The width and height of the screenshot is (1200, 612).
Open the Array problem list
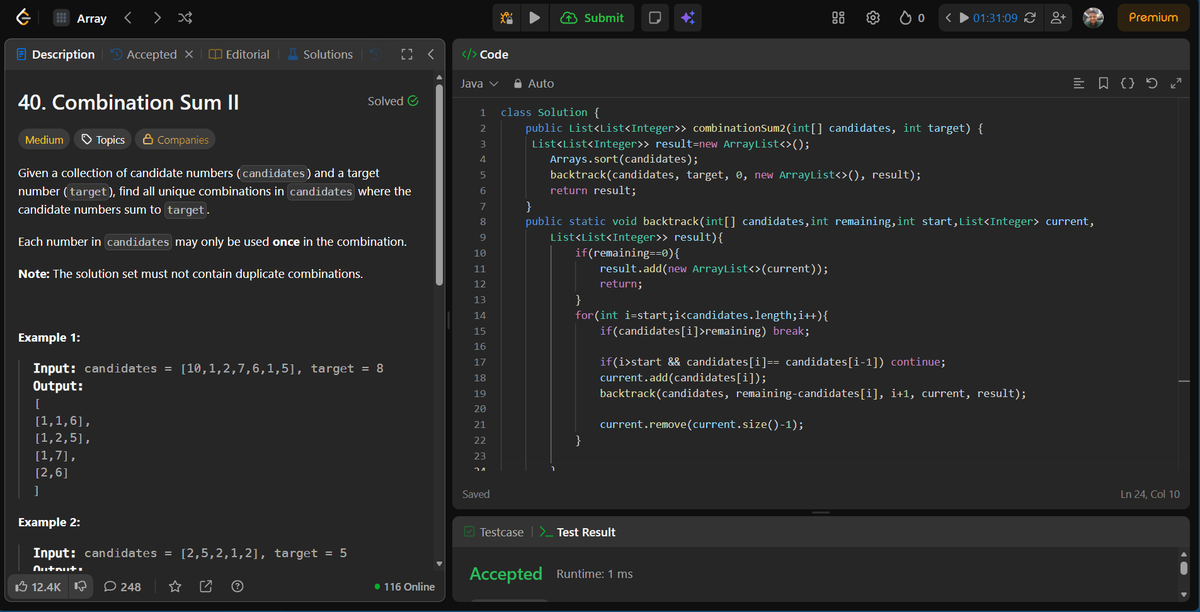[78, 18]
